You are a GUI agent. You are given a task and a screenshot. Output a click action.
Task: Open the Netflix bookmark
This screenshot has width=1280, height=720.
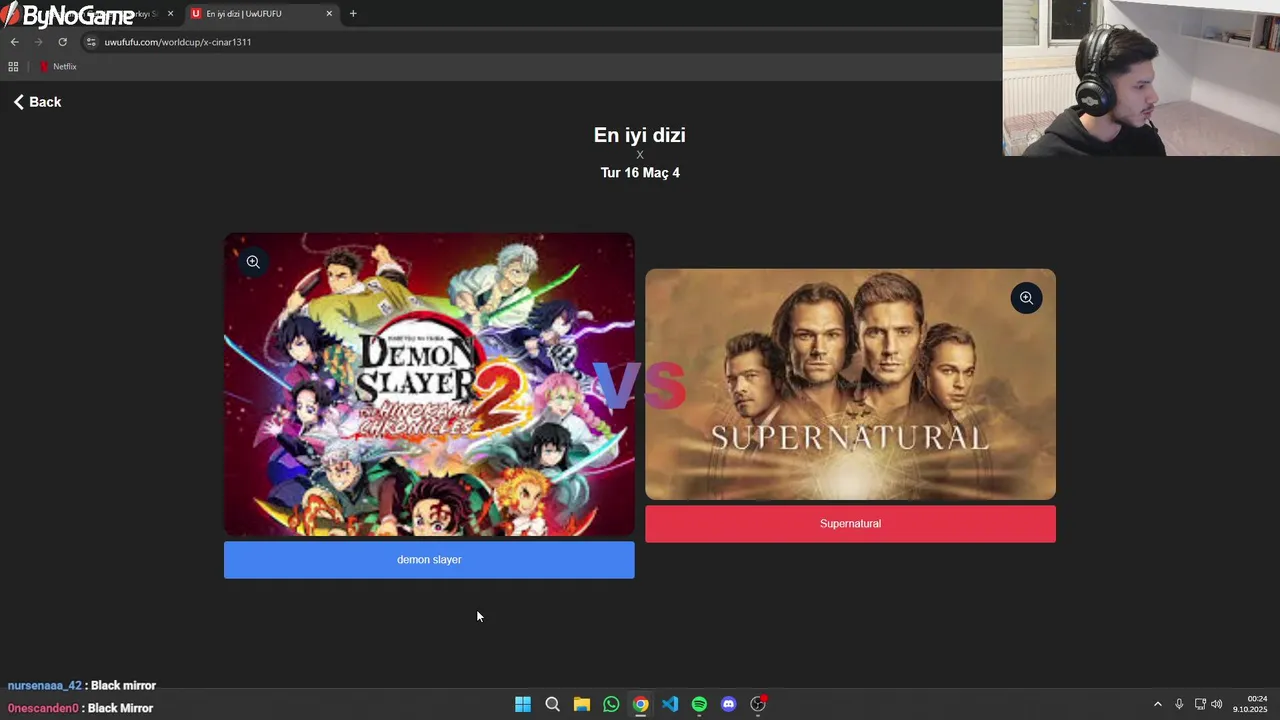coord(58,67)
